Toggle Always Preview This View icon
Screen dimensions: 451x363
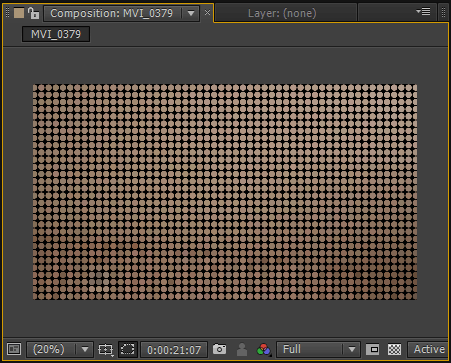14,349
